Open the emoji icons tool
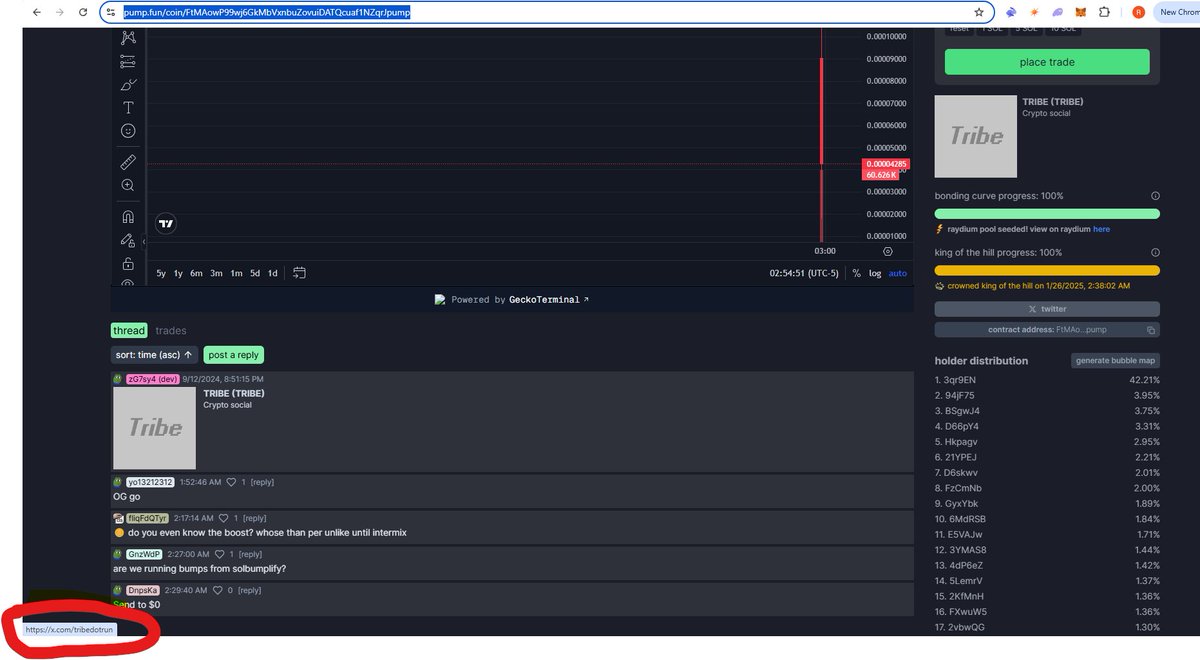1200x660 pixels. click(x=128, y=131)
